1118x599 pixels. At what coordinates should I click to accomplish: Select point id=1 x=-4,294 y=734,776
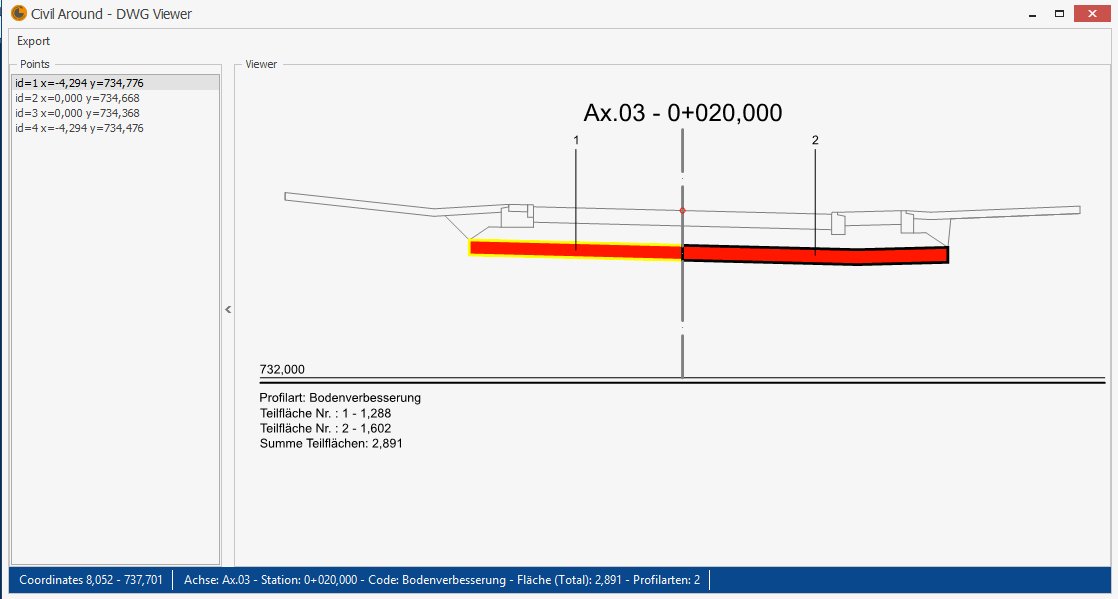pos(116,83)
